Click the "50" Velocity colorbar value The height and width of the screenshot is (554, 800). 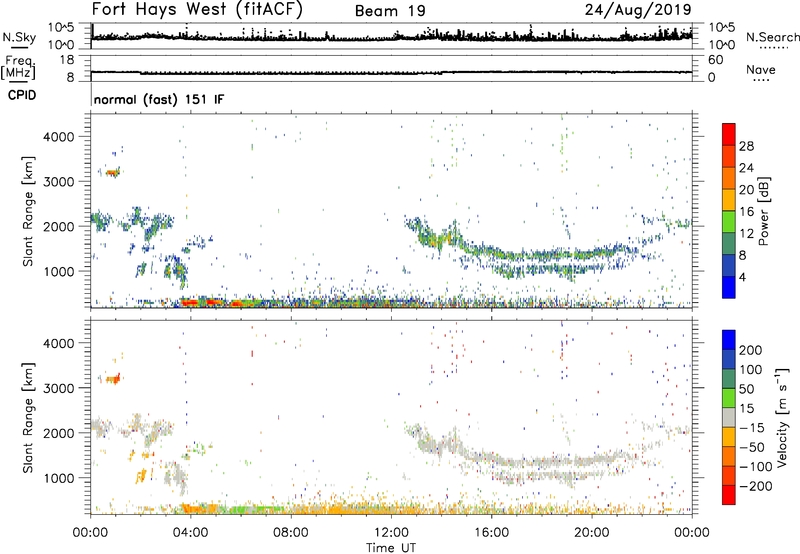[x=747, y=389]
